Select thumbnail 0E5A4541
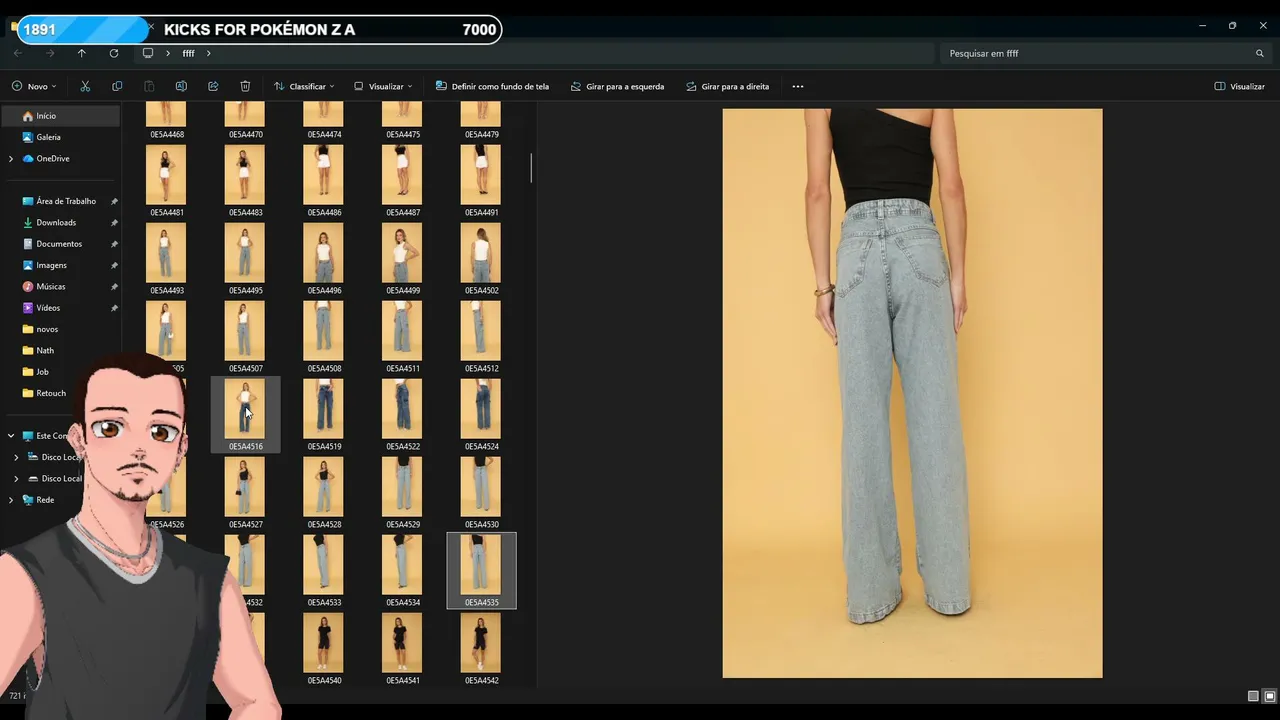1280x720 pixels. (x=402, y=642)
